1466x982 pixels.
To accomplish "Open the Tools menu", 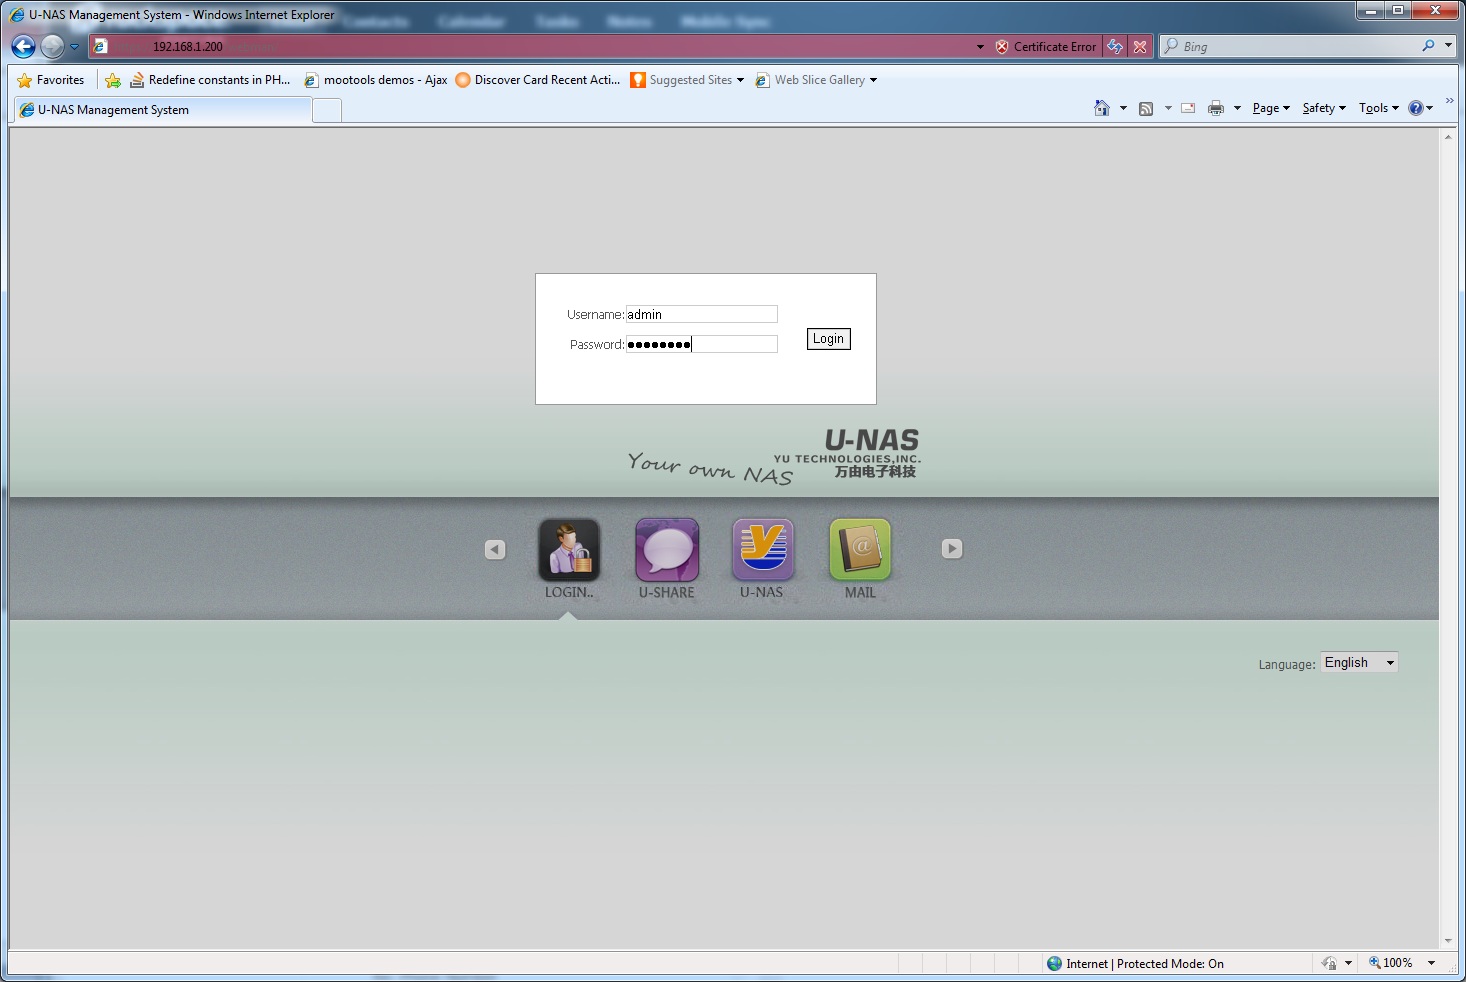I will point(1379,108).
